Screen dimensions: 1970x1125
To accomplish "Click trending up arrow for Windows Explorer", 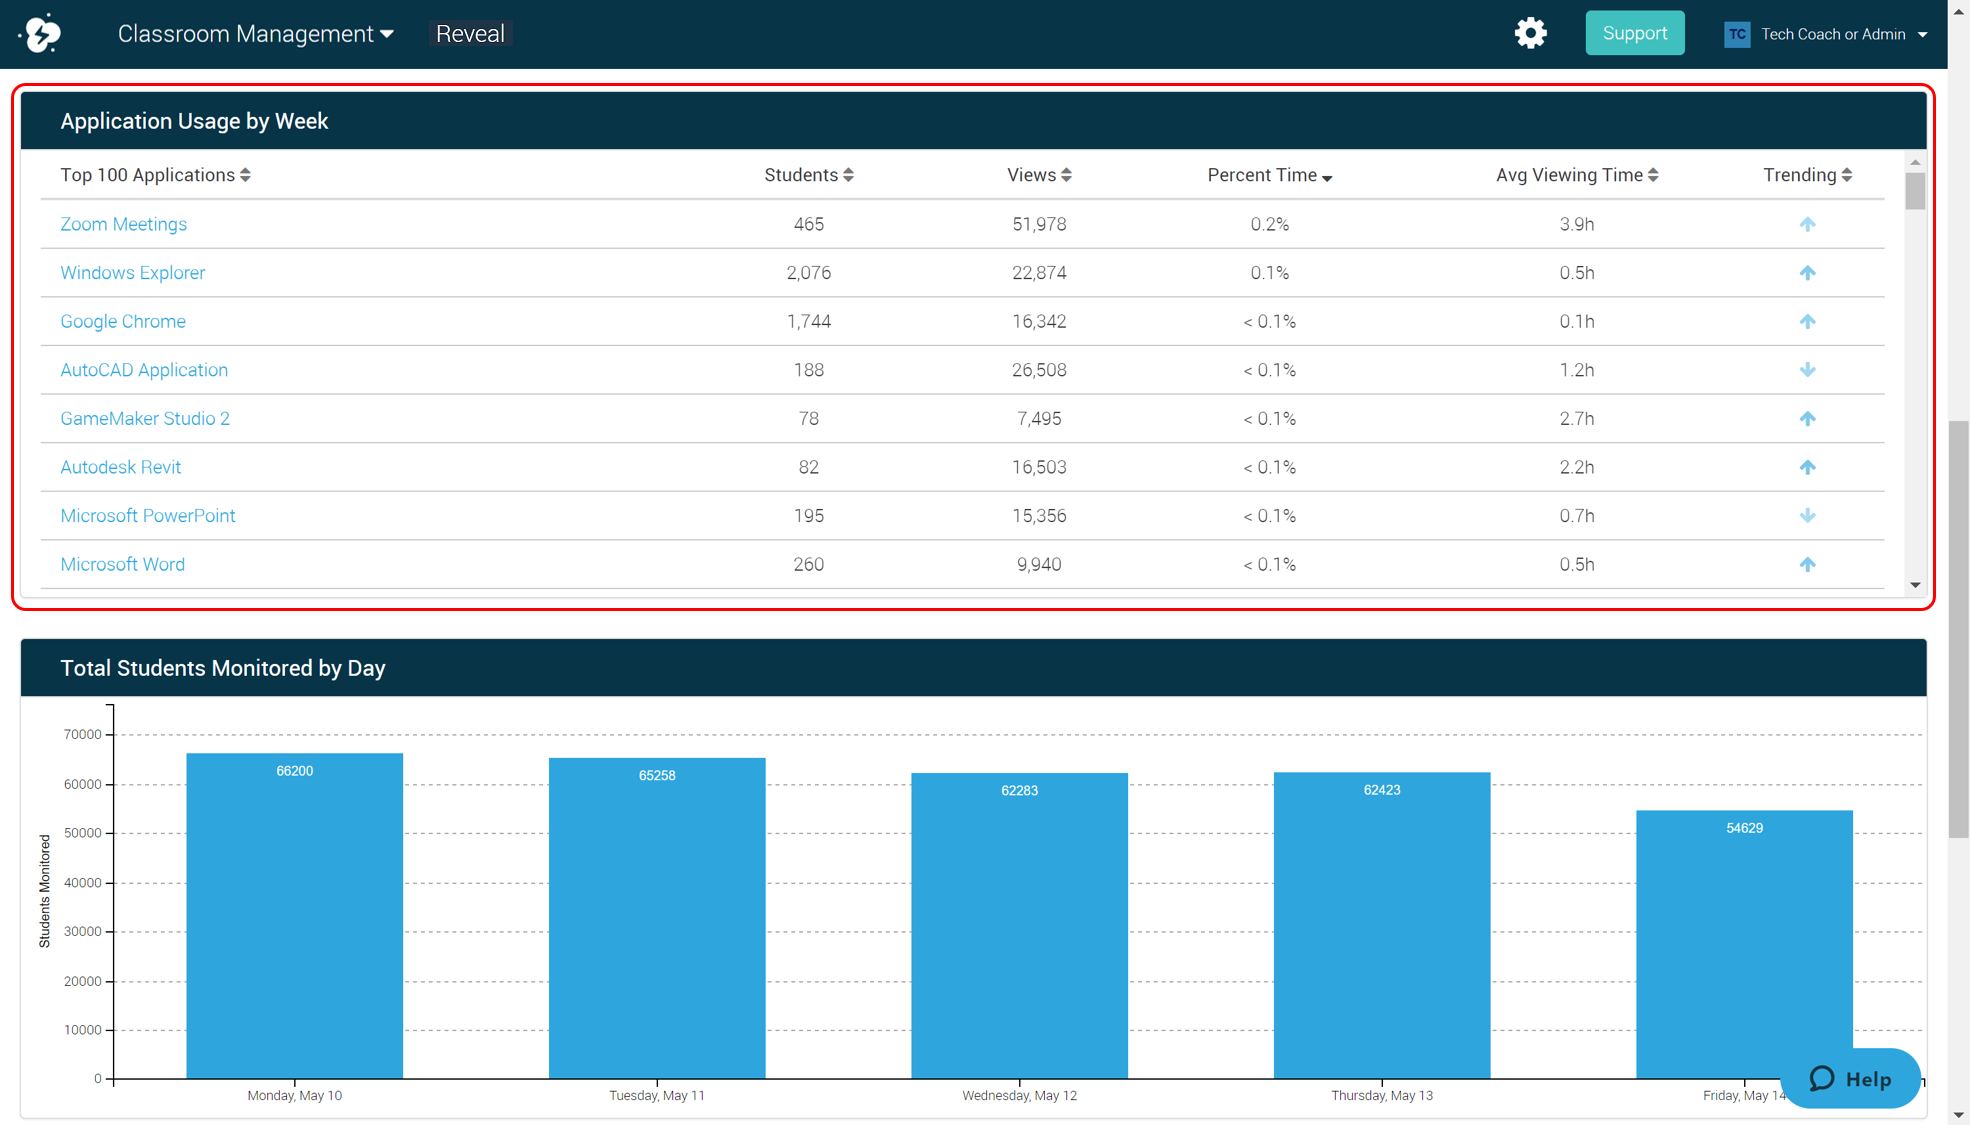I will 1807,273.
